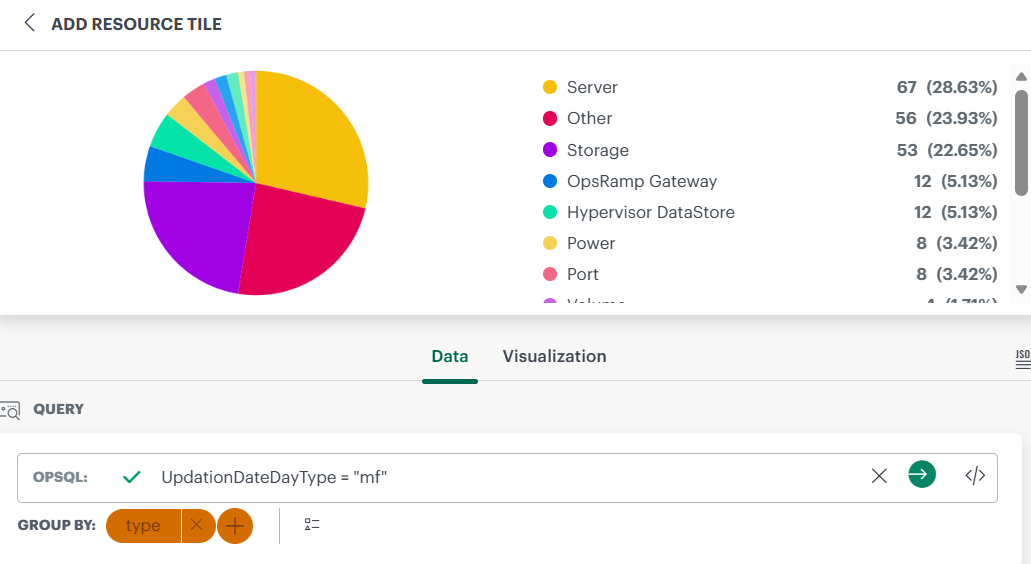
Task: Click the JSON view icon
Action: coord(1023,360)
